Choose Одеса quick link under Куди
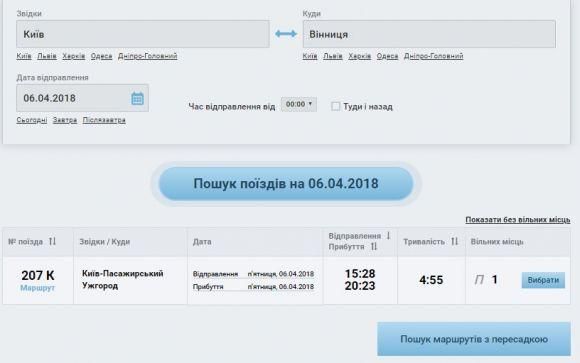Viewport: 580px width, 363px height. coord(387,56)
